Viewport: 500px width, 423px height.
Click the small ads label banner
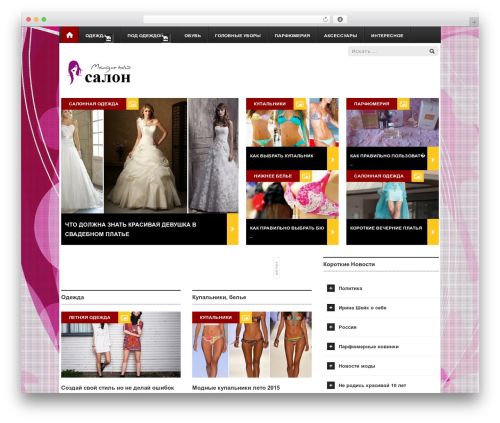(276, 268)
